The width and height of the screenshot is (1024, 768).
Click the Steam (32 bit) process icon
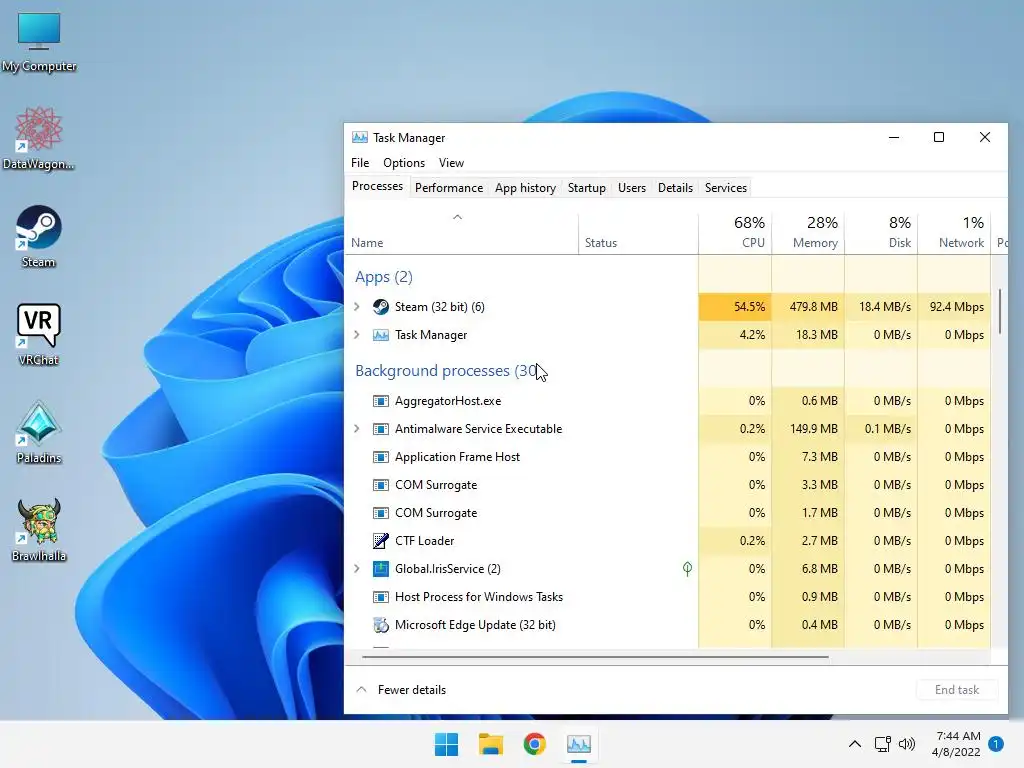click(x=381, y=307)
